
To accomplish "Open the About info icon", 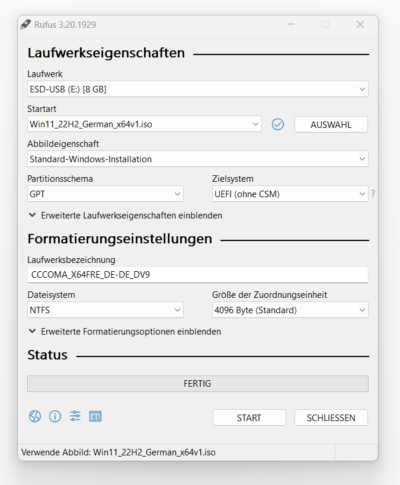I will pos(55,416).
